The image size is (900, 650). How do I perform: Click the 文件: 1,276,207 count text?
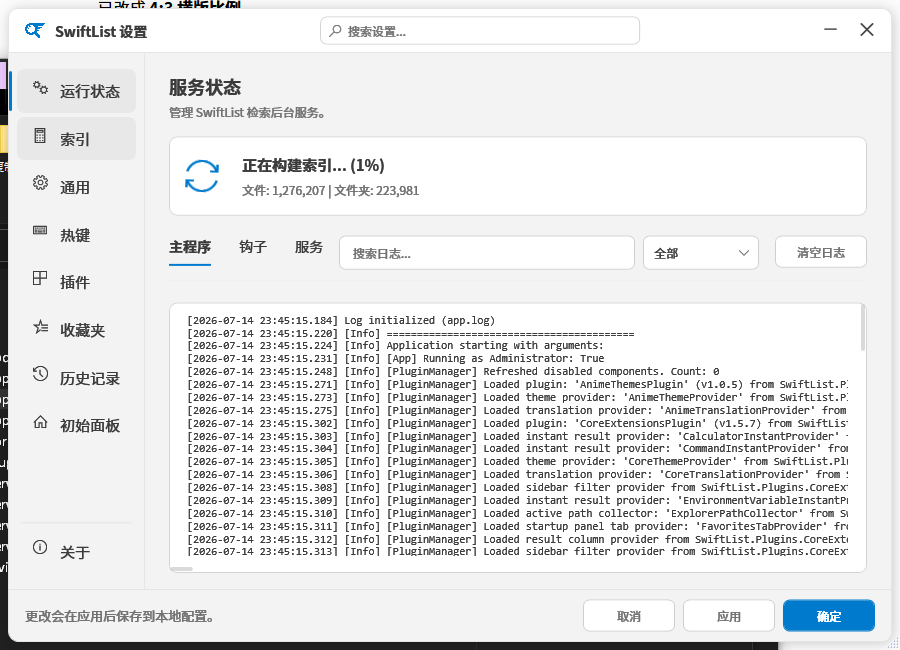coord(284,191)
